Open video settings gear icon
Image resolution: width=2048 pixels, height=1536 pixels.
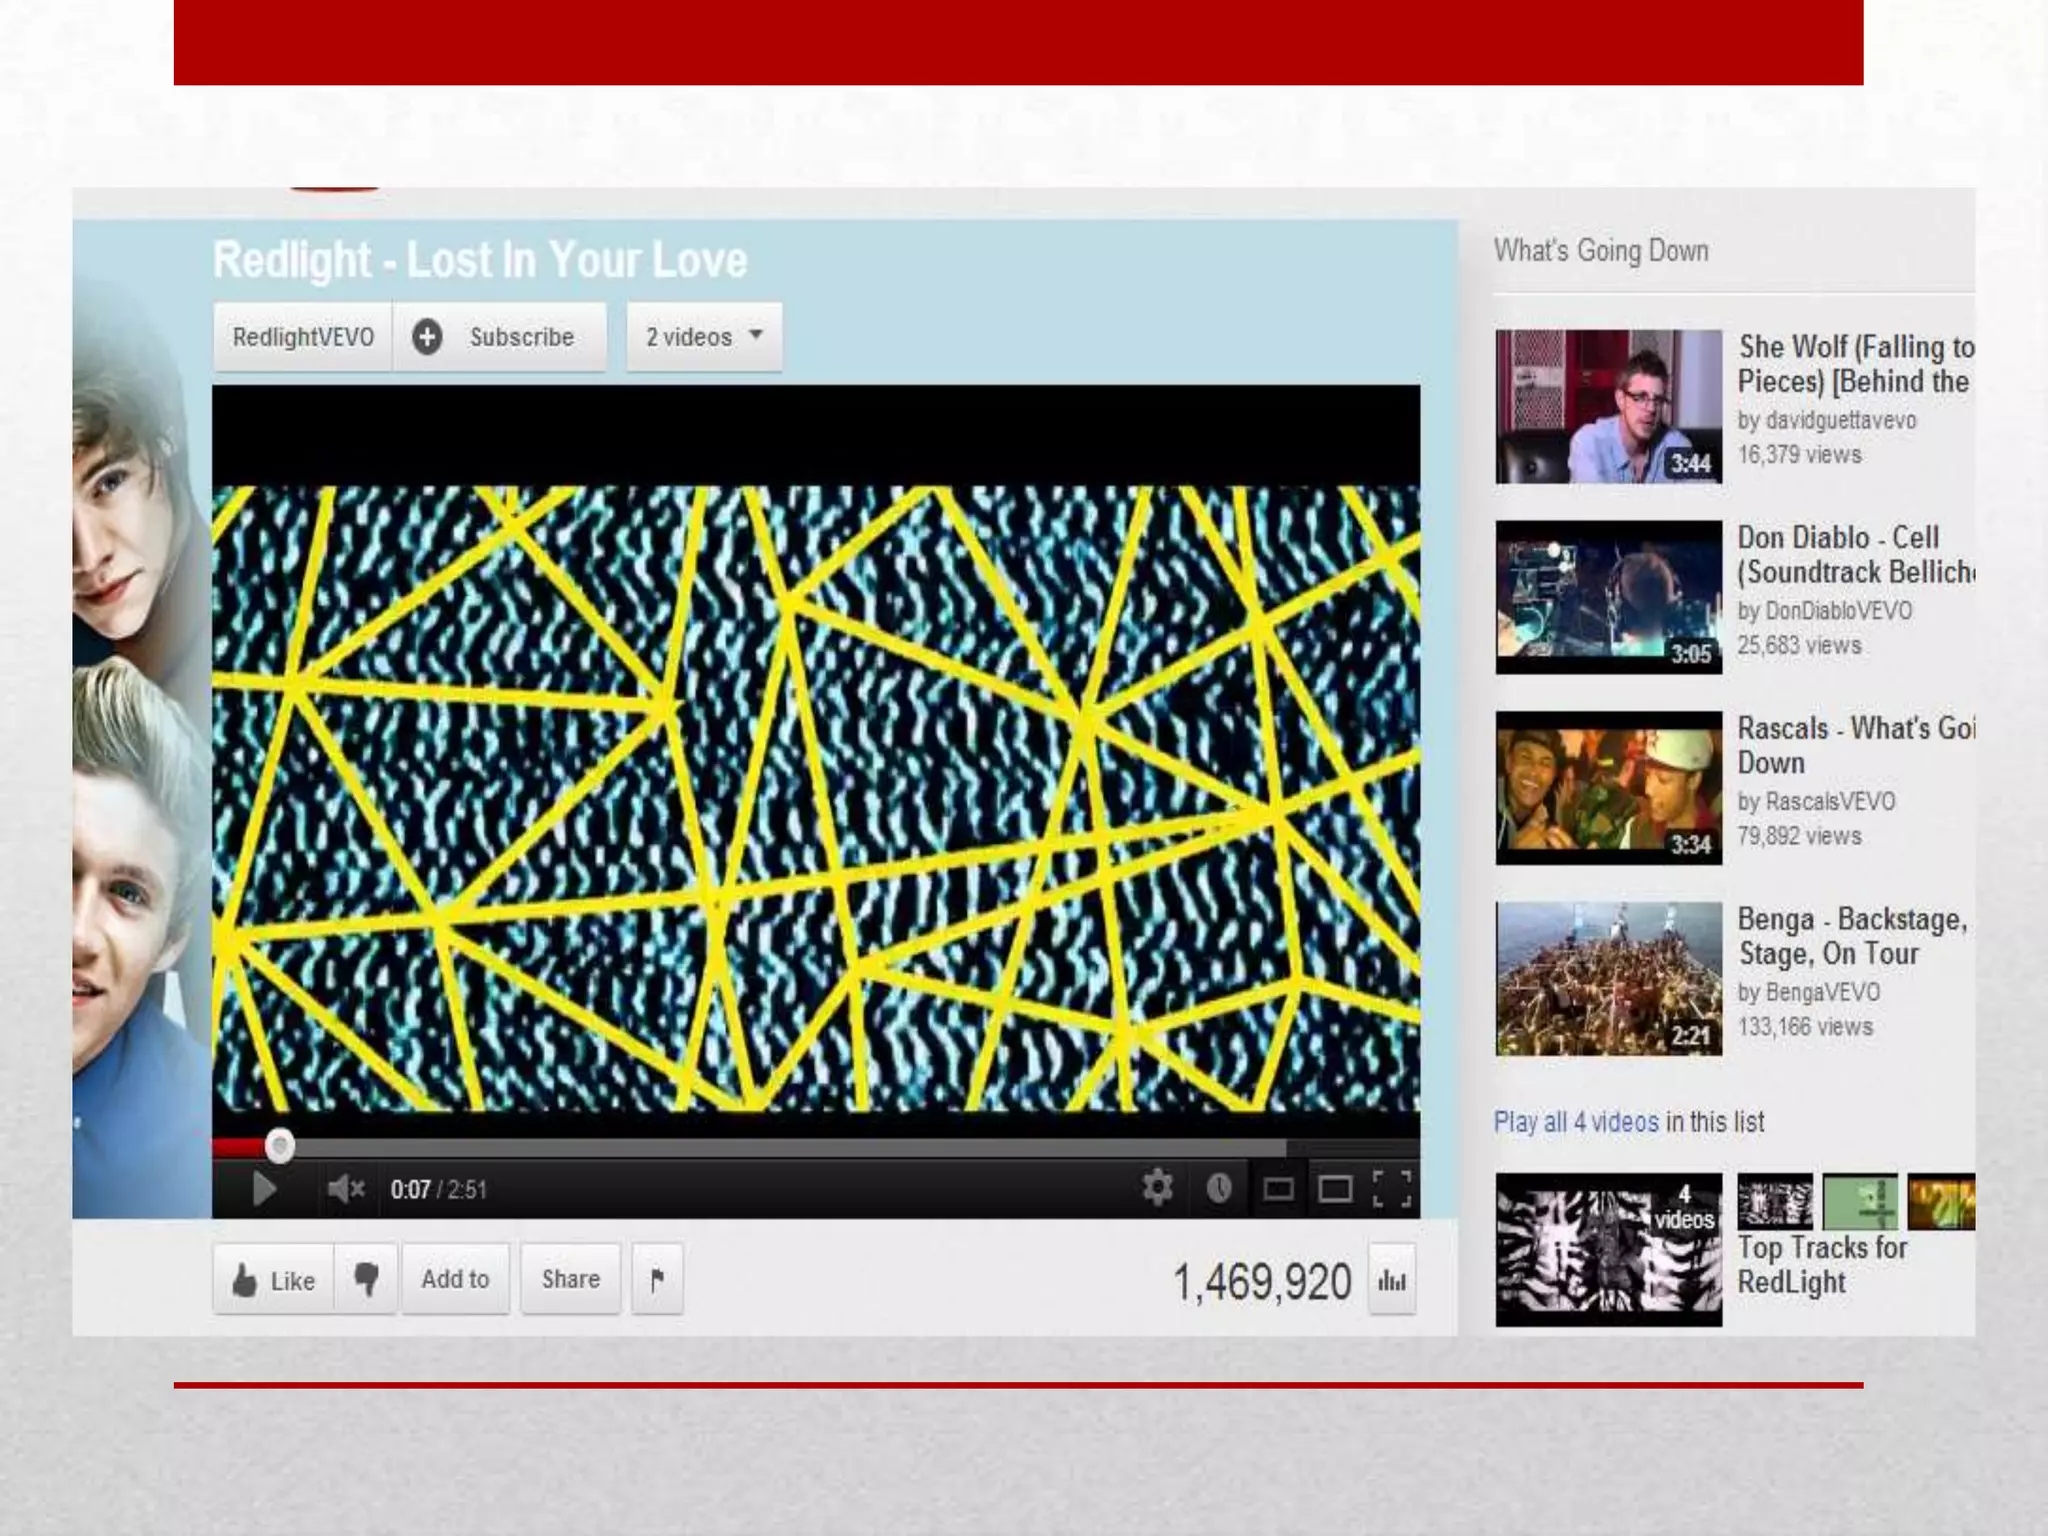[1157, 1188]
